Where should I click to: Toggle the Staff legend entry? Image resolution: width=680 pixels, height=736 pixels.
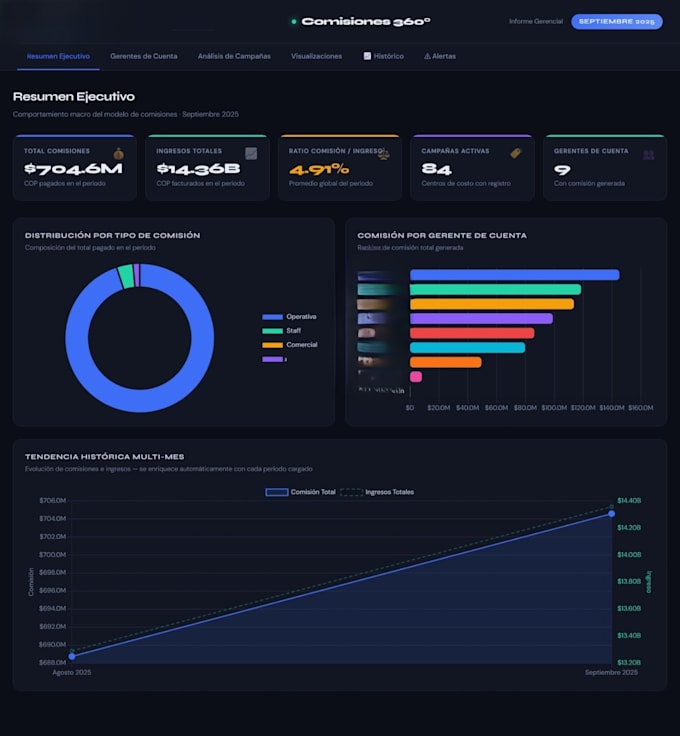(x=282, y=331)
